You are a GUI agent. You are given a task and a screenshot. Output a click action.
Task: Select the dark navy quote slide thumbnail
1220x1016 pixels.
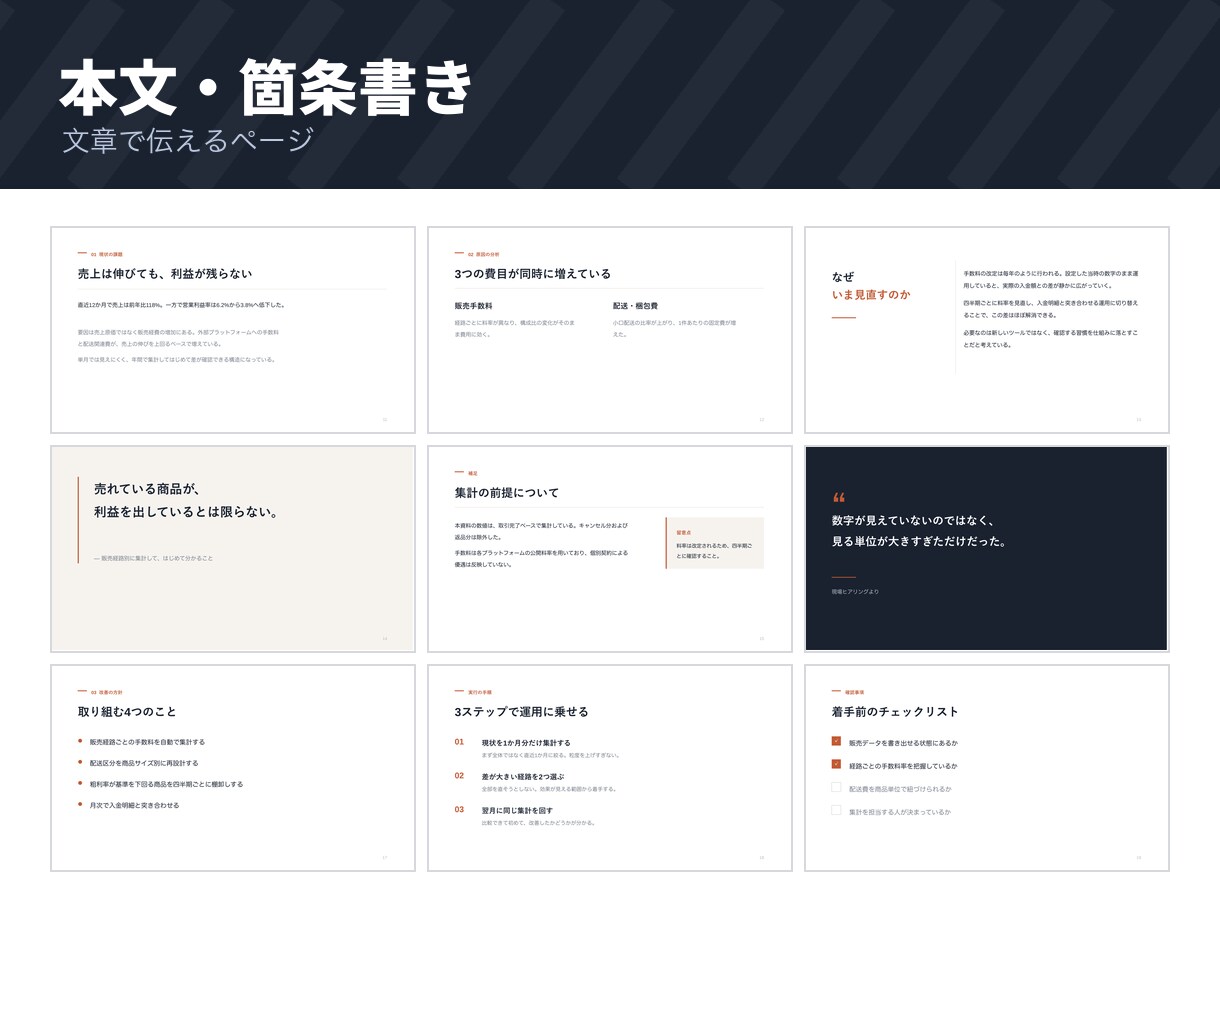click(987, 549)
